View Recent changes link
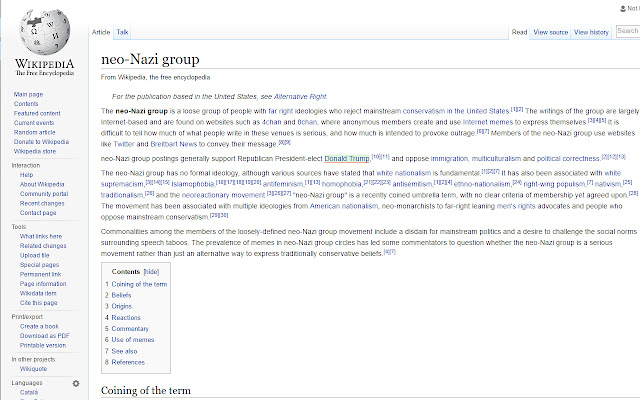Screen dimensions: 640x400 [42, 203]
